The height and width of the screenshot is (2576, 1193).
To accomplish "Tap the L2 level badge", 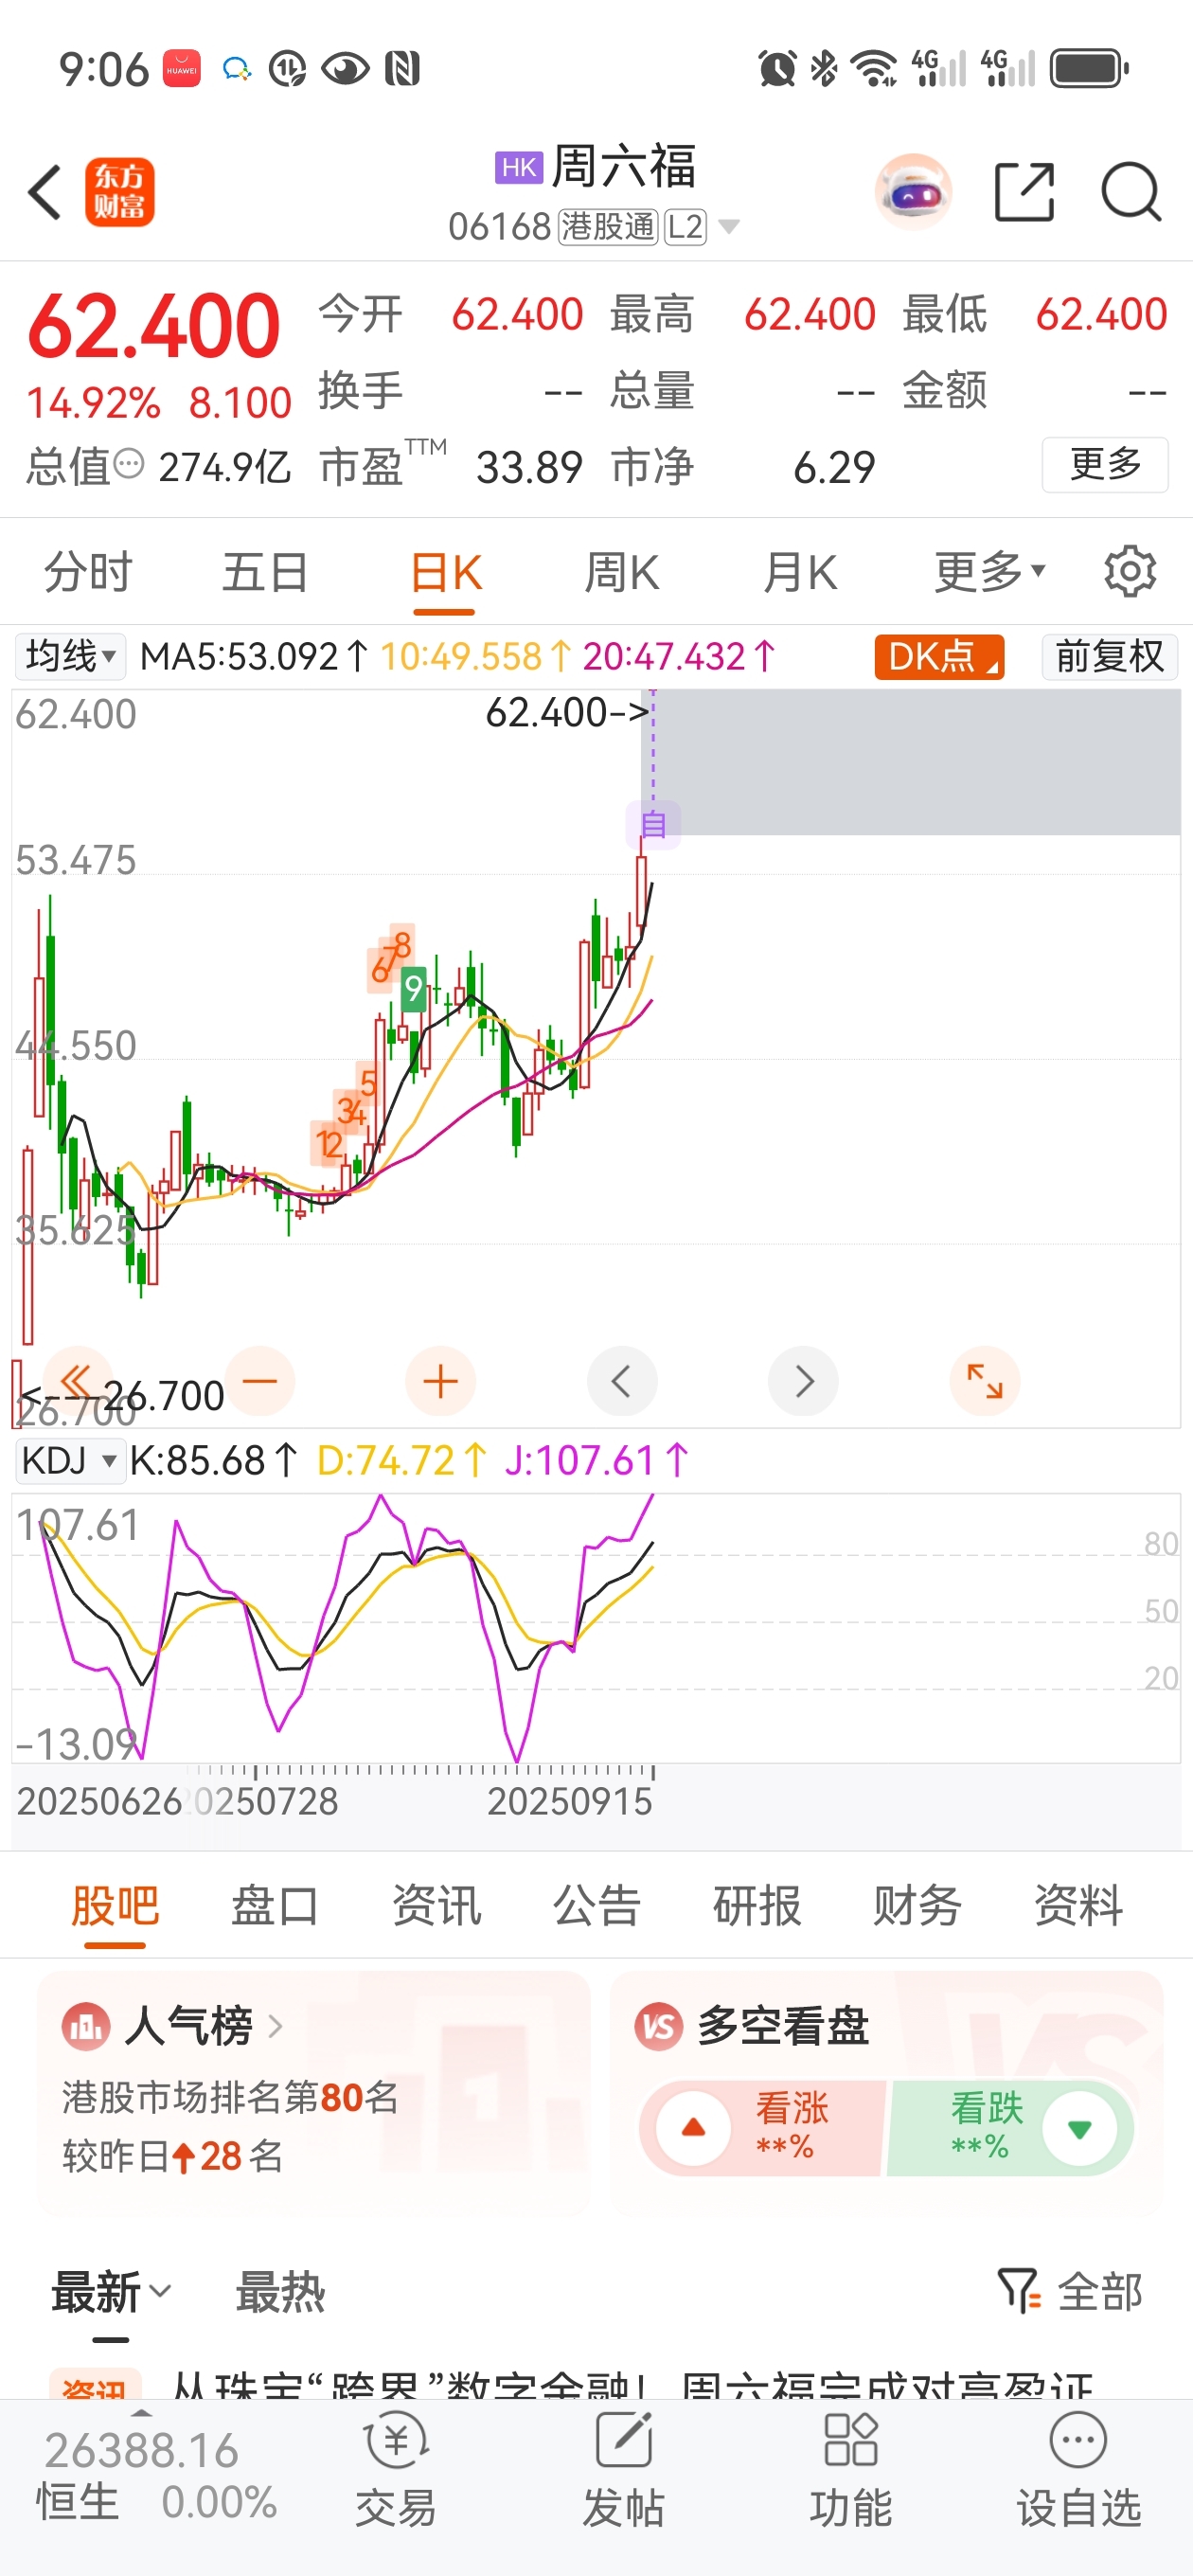I will (685, 227).
